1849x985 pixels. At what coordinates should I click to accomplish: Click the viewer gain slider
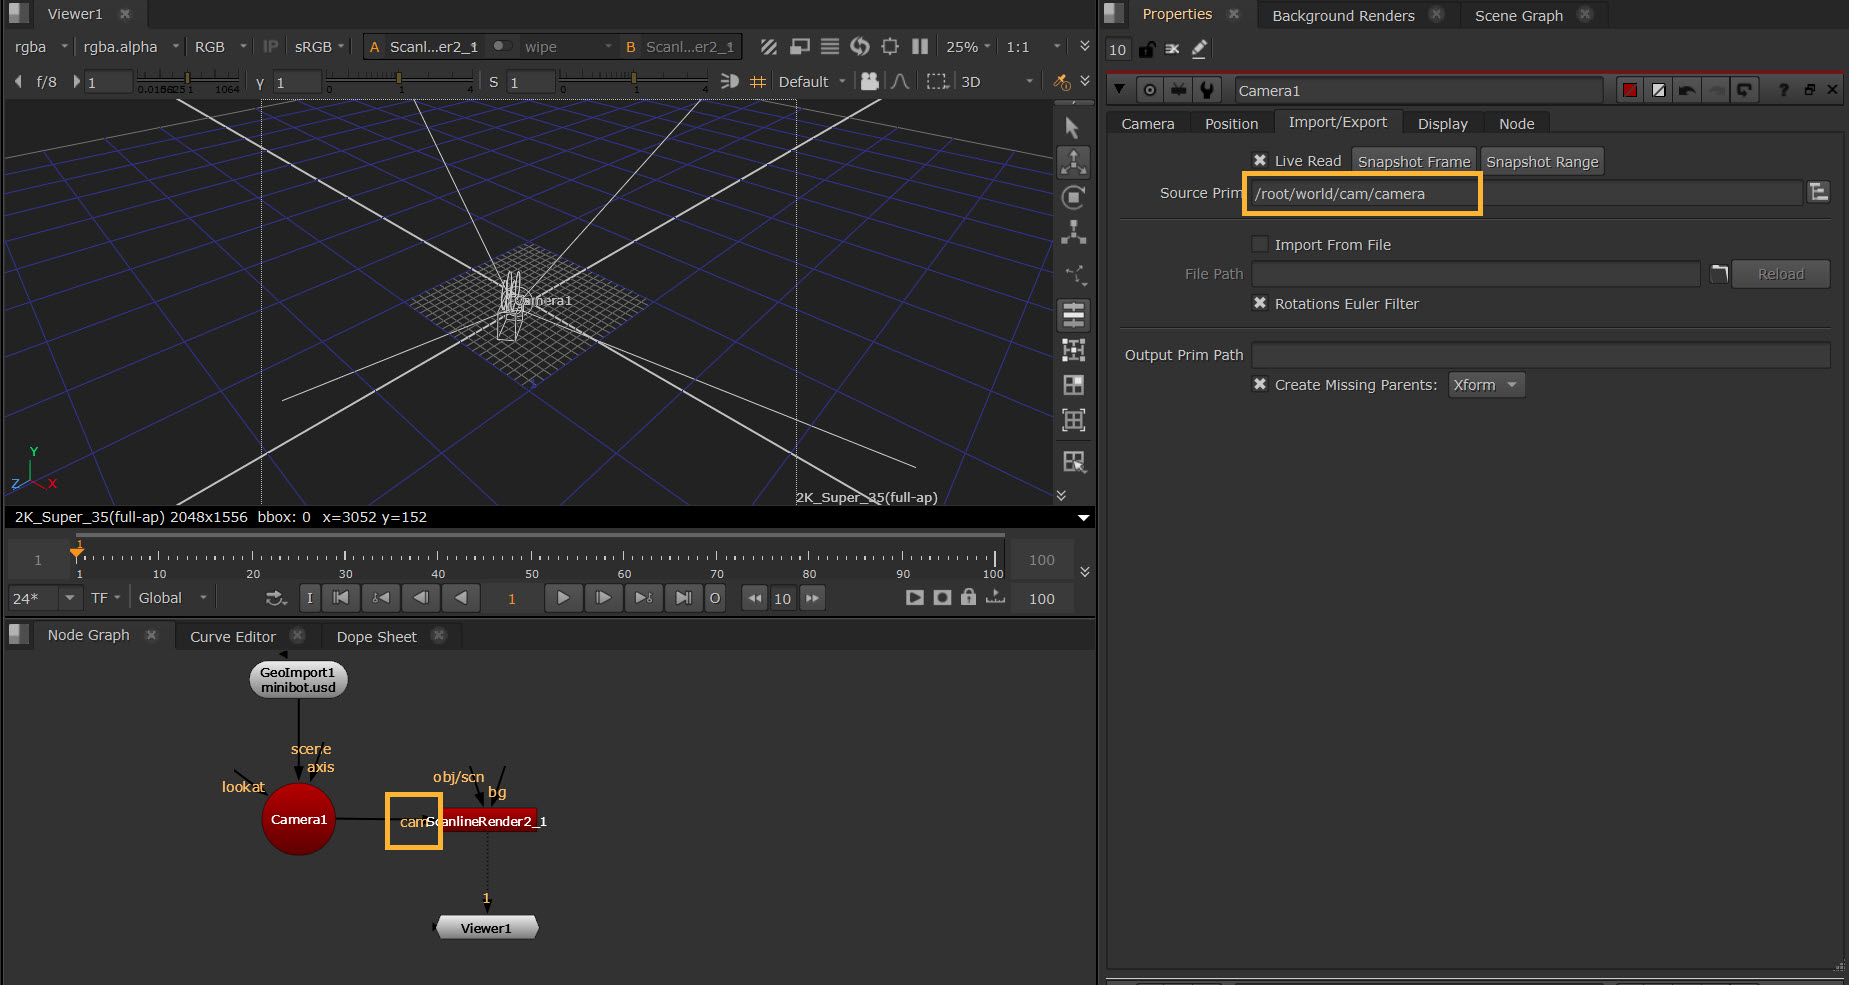tap(187, 79)
